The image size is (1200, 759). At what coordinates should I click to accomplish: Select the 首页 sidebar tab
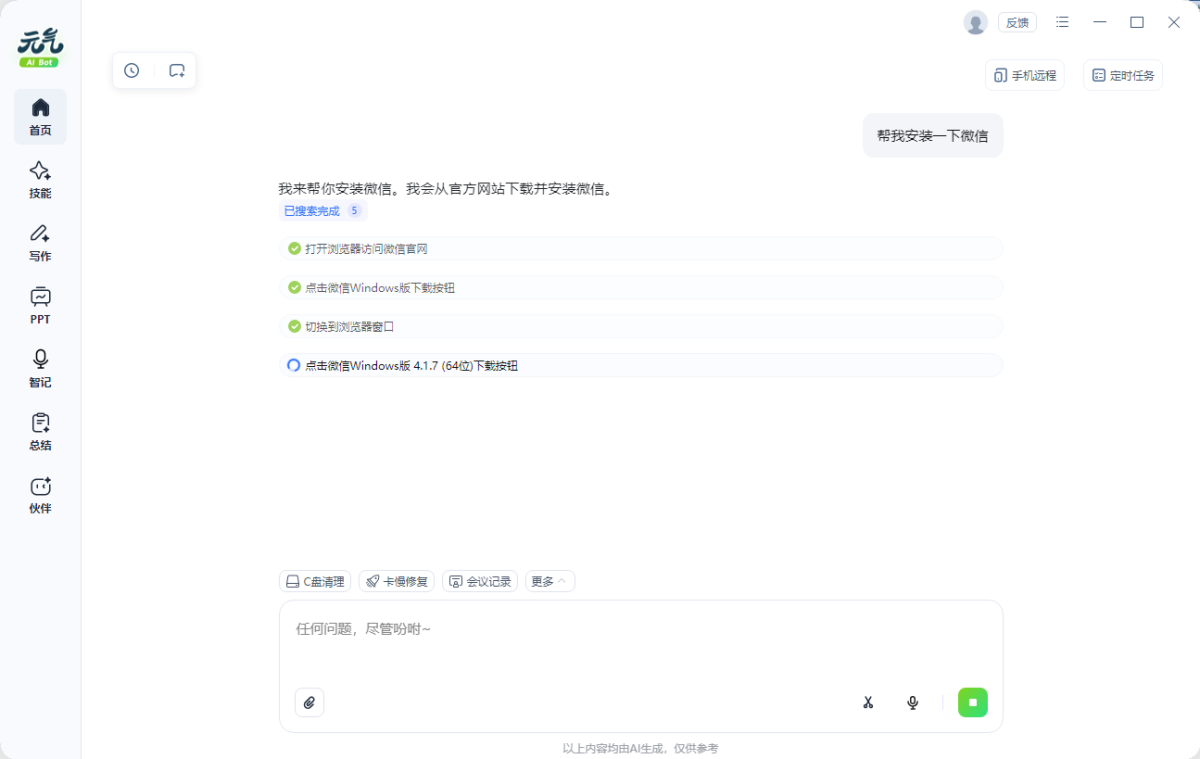[x=40, y=117]
